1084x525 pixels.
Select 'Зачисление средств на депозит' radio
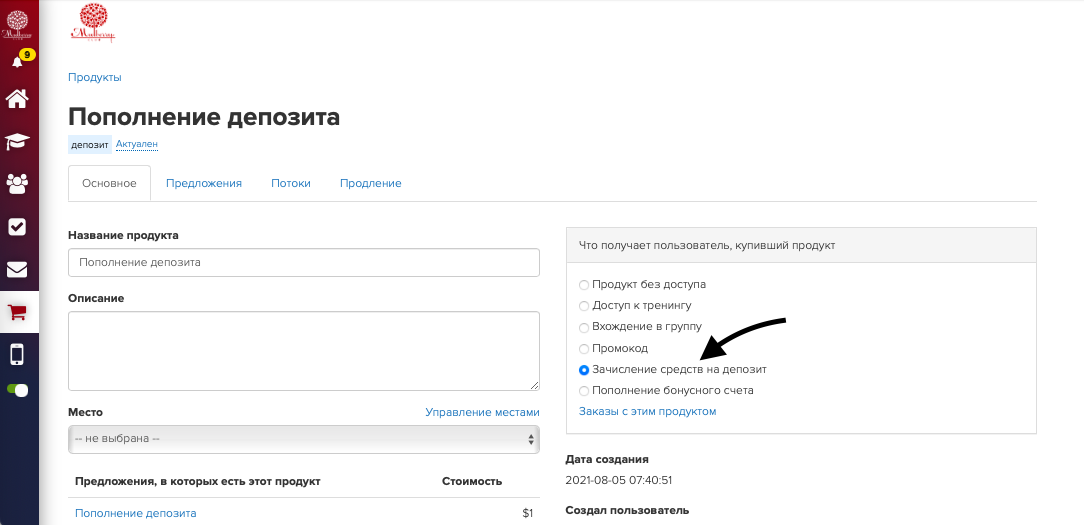[584, 370]
